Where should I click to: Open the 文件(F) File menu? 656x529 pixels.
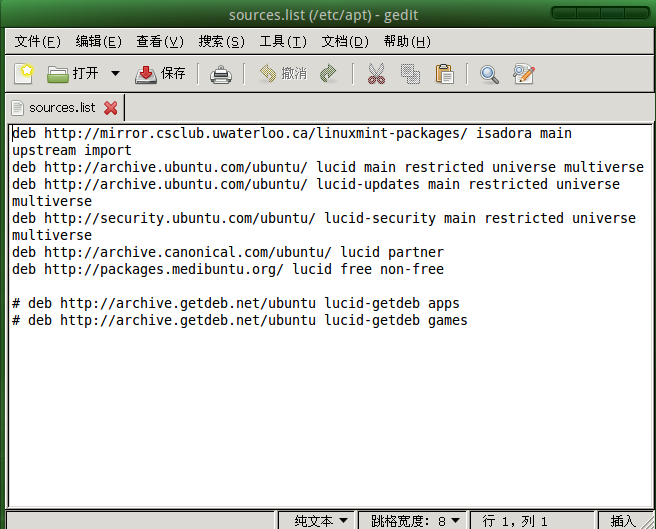point(38,41)
